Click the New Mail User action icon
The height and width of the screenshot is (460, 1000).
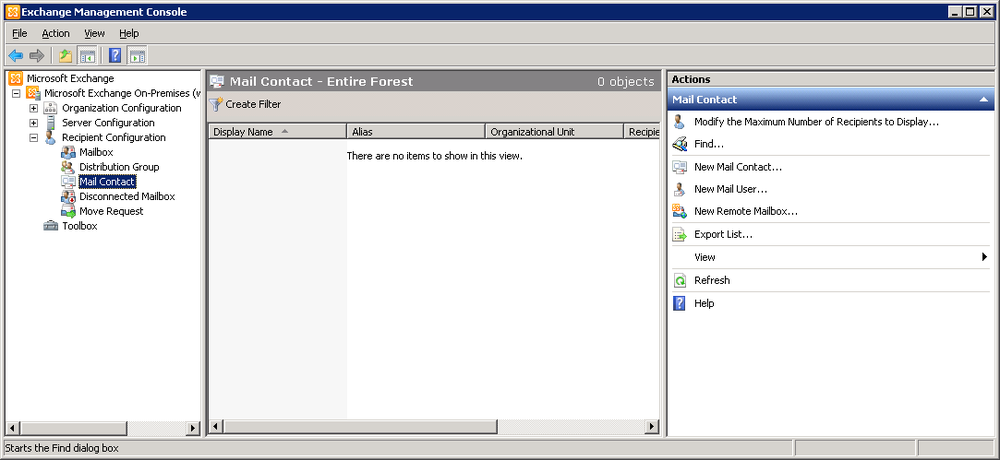coord(680,189)
